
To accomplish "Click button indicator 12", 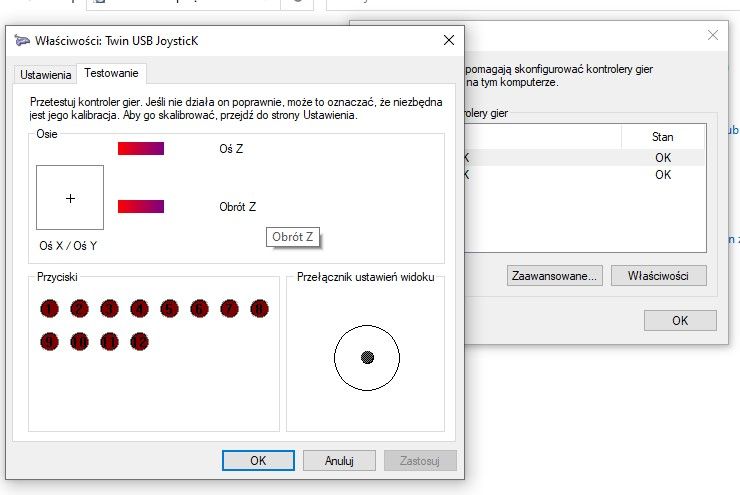I will (139, 341).
